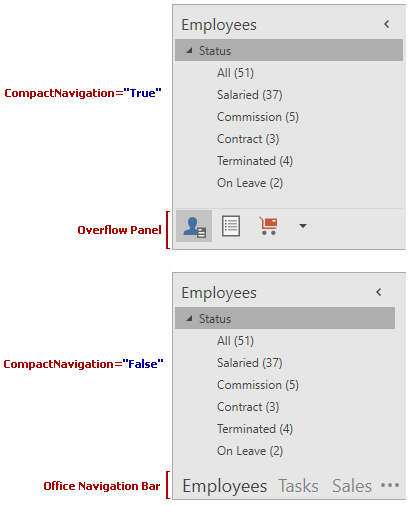Choose Terminated (4) in lower pane
Image resolution: width=413 pixels, height=506 pixels.
(x=255, y=429)
